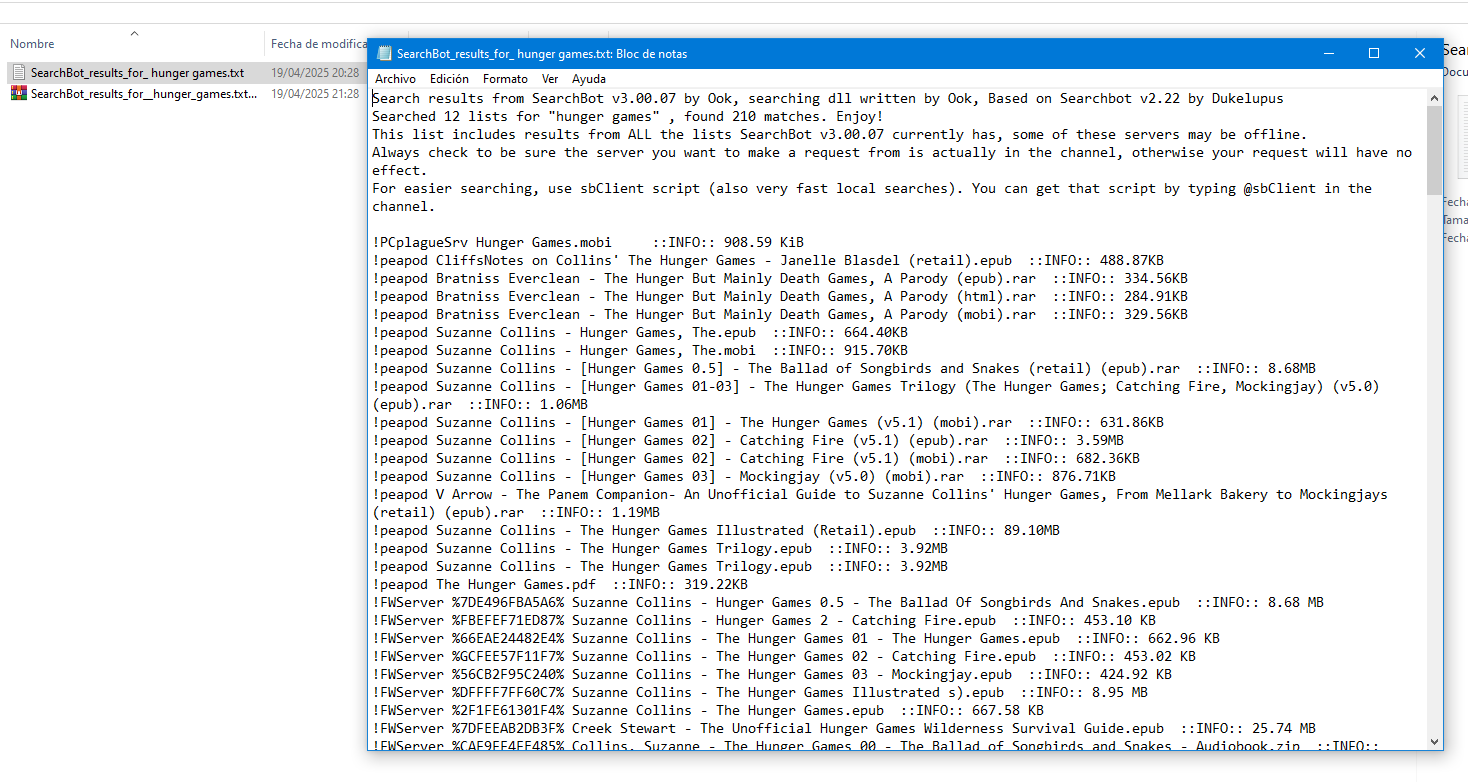Maximize the Notepad window
The image size is (1468, 782).
point(1374,53)
